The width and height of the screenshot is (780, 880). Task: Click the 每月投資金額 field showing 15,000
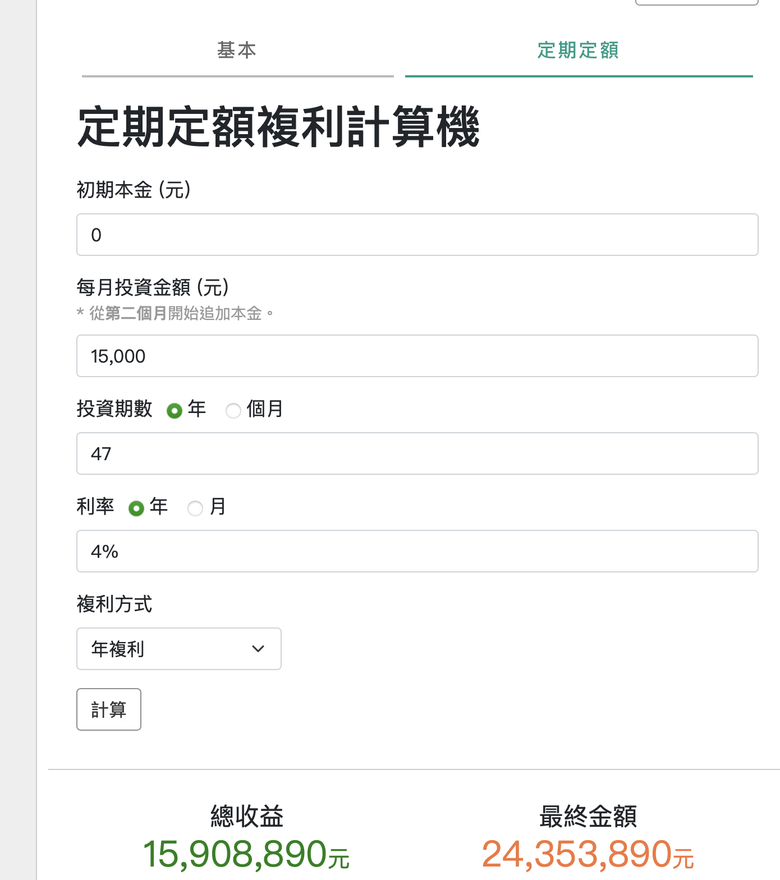click(417, 356)
